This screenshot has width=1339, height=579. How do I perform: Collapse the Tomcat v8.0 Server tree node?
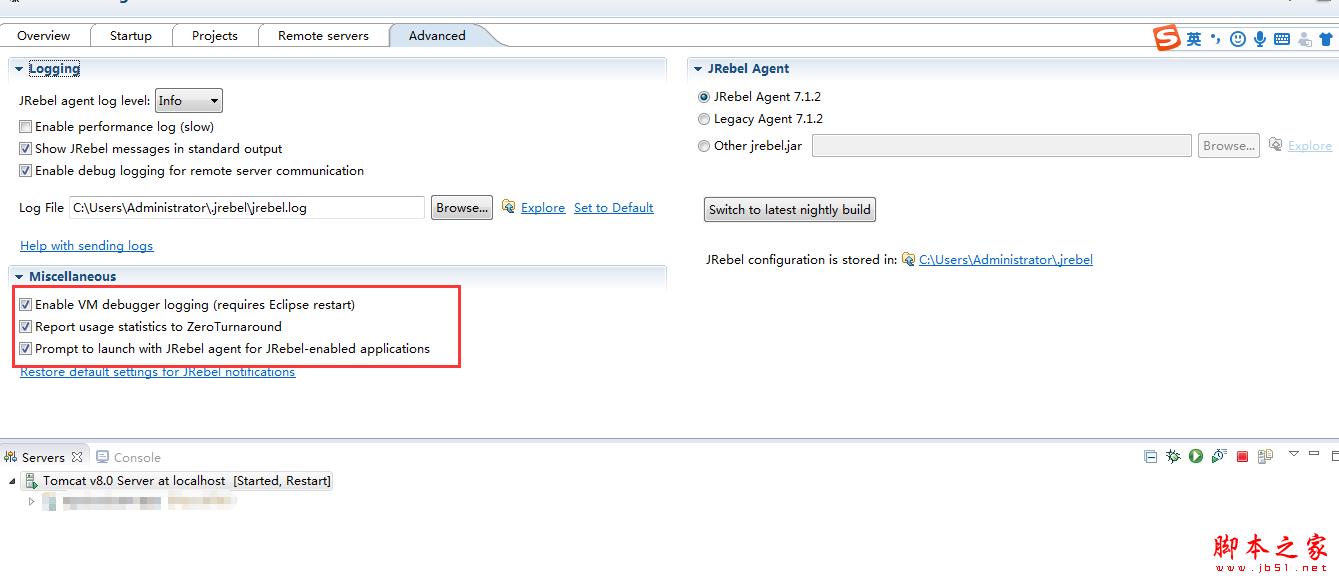coord(12,481)
